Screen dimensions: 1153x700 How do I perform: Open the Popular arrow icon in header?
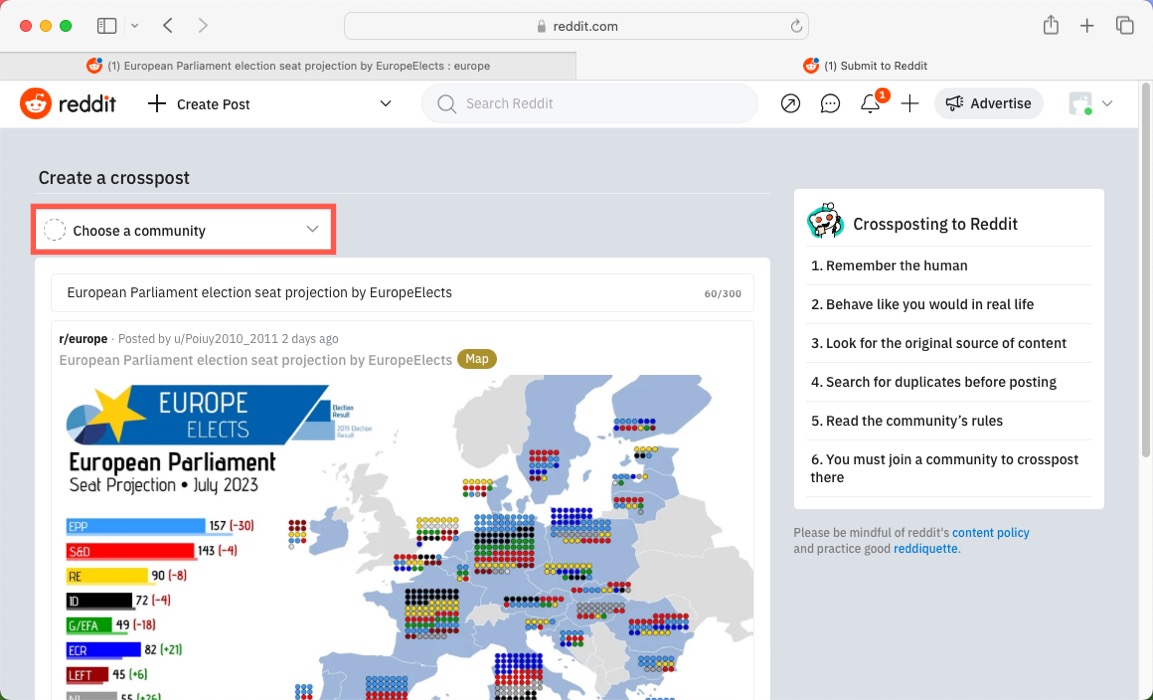click(790, 104)
